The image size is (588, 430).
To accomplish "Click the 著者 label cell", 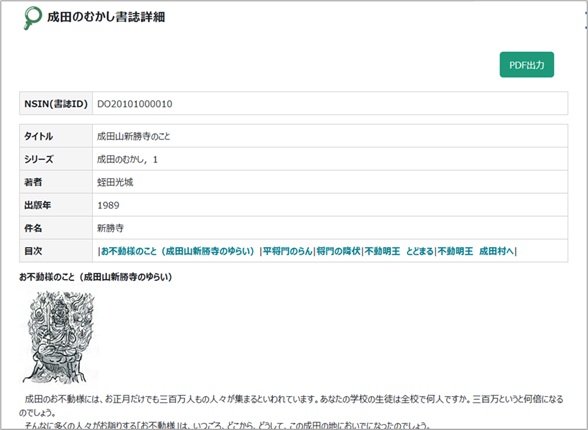I will (x=56, y=182).
